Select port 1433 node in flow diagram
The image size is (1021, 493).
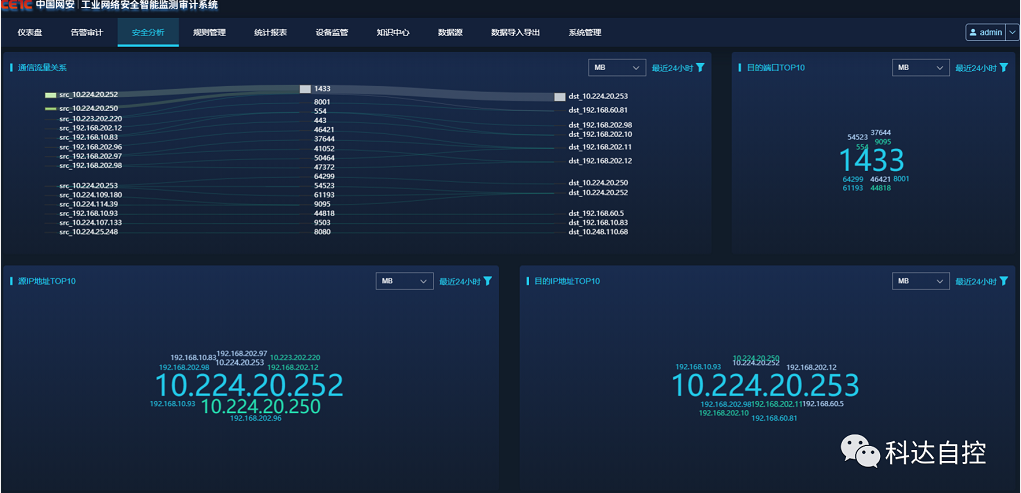point(306,89)
